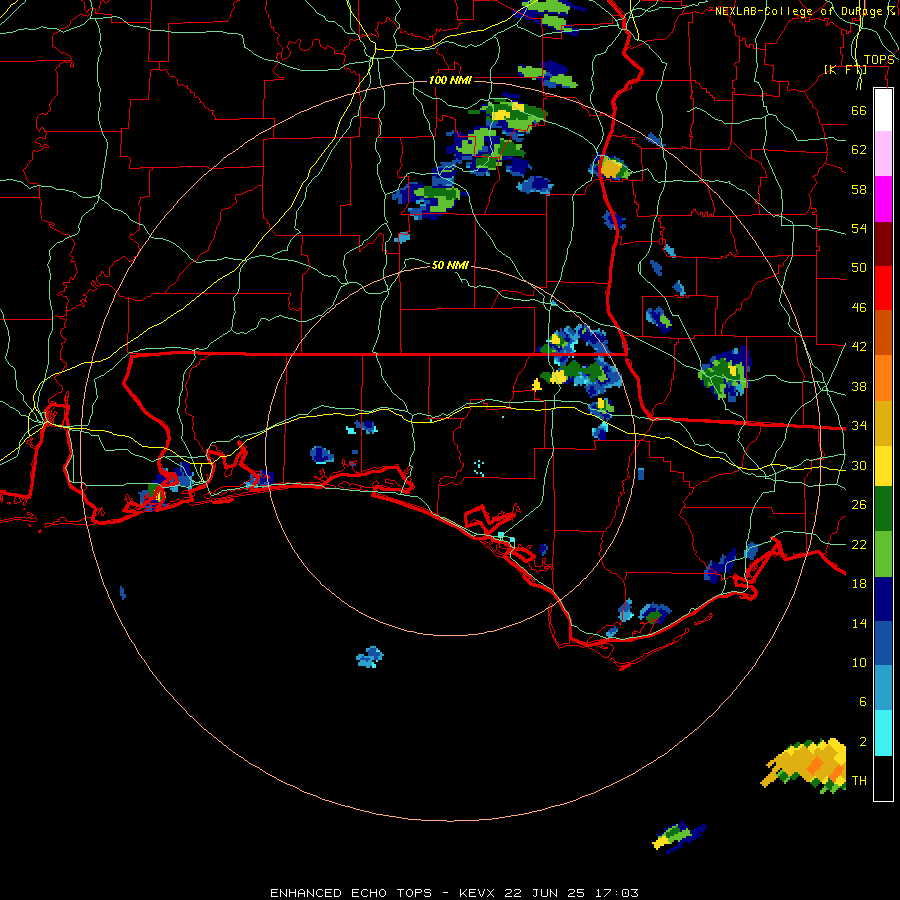Click the "22 JUN 25" date in caption
Image resolution: width=900 pixels, height=900 pixels.
coord(545,893)
